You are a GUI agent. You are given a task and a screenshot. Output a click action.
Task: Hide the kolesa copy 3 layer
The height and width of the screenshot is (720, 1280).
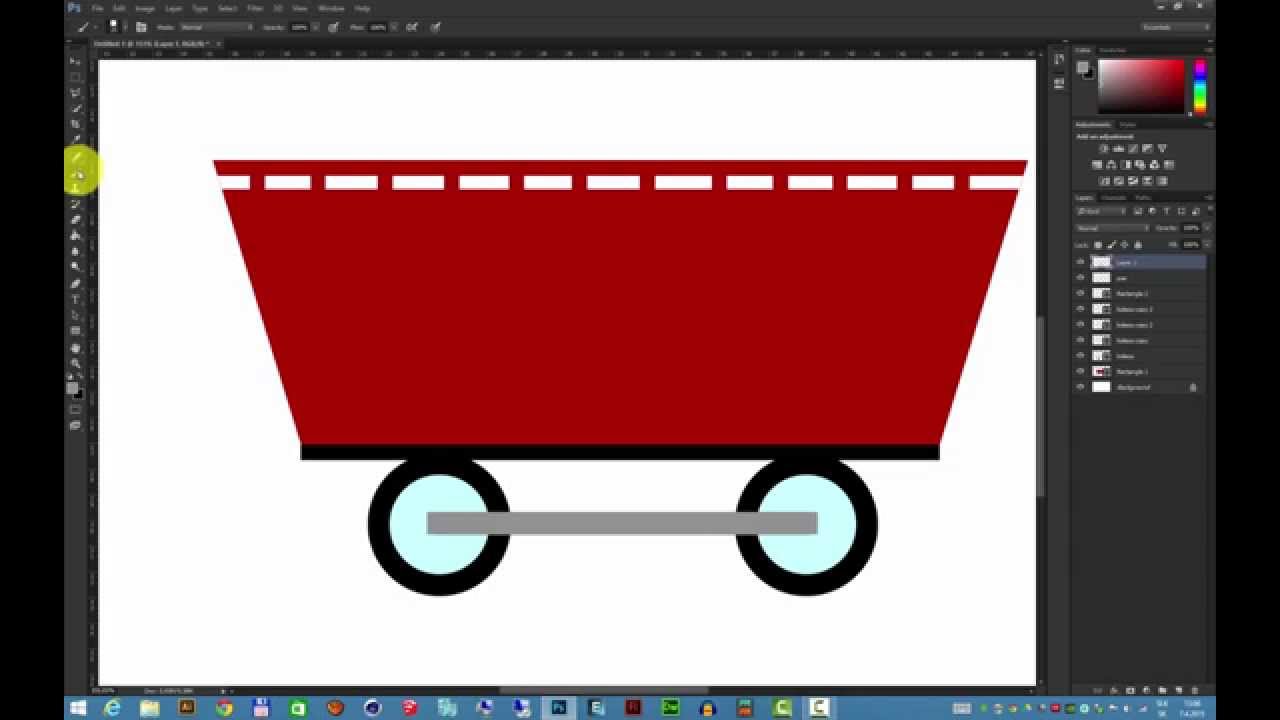tap(1080, 309)
